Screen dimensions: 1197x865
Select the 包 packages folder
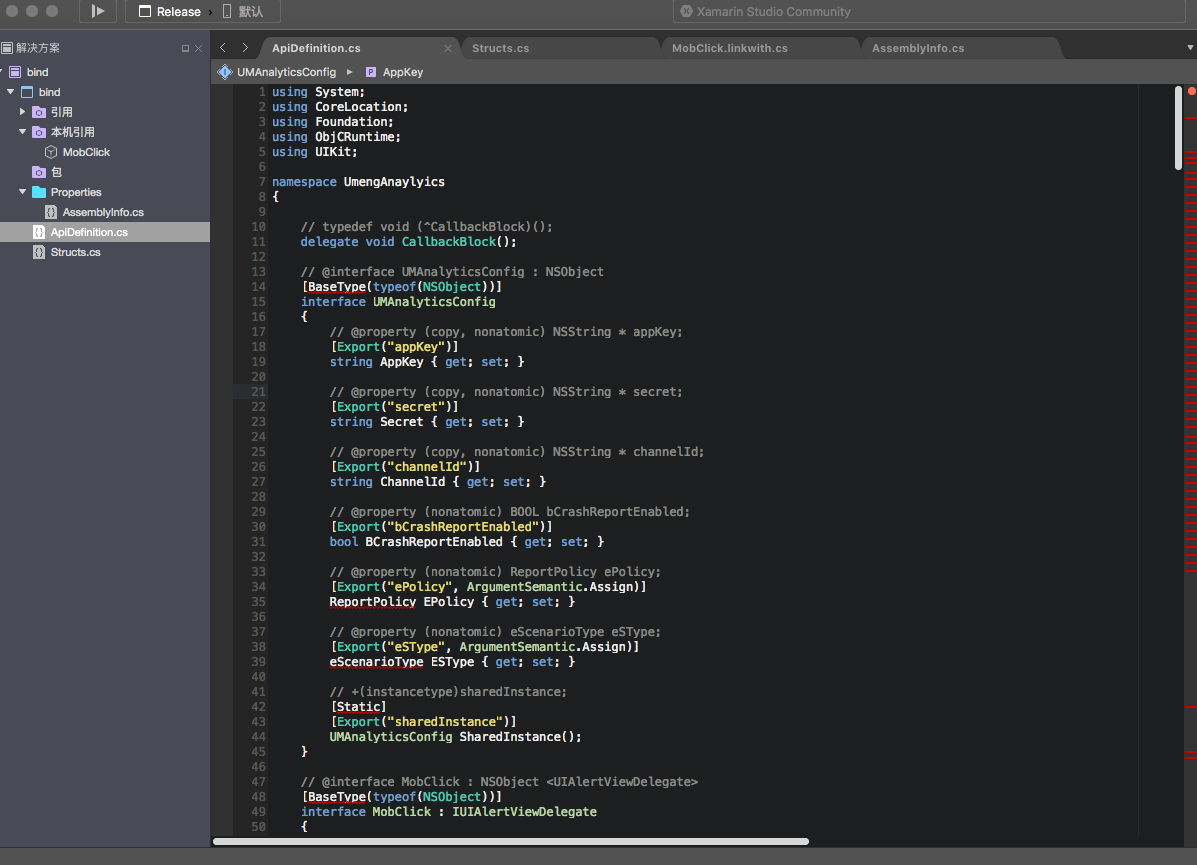coord(56,172)
